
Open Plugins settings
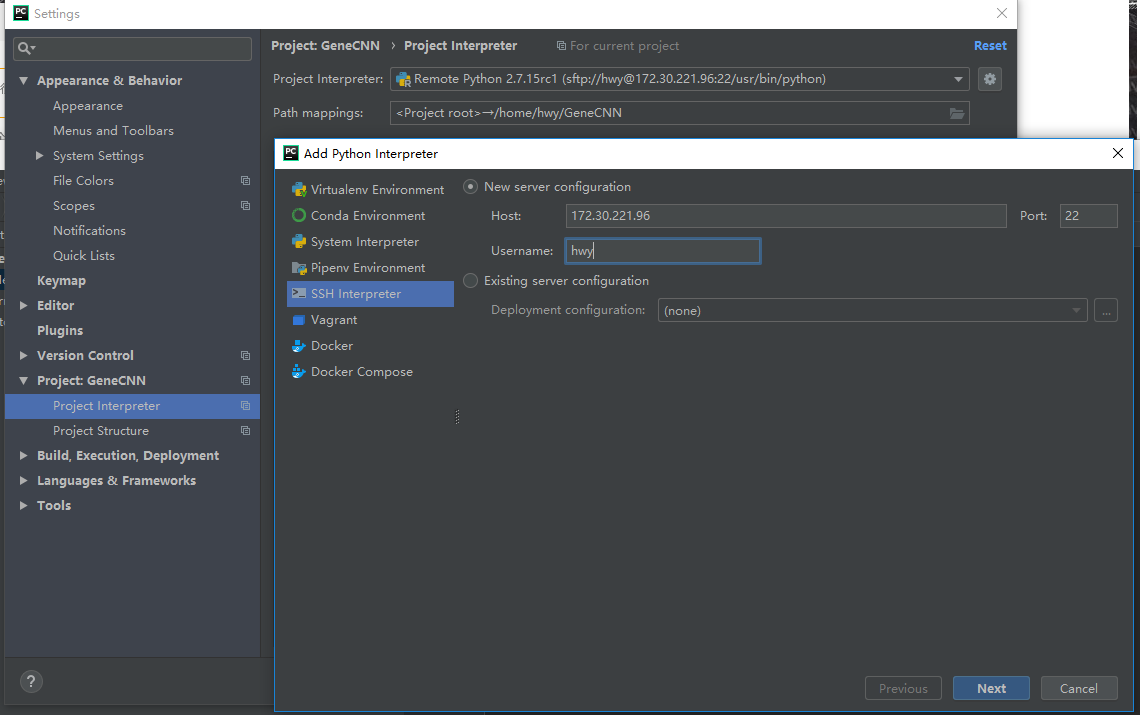(60, 330)
